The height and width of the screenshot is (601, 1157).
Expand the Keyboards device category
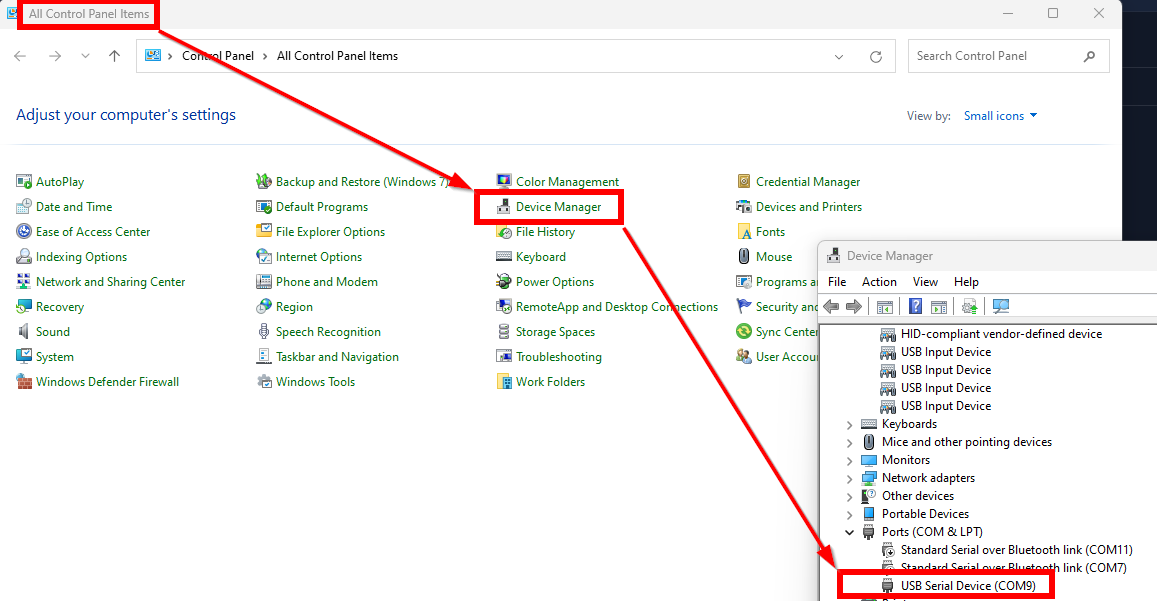850,425
